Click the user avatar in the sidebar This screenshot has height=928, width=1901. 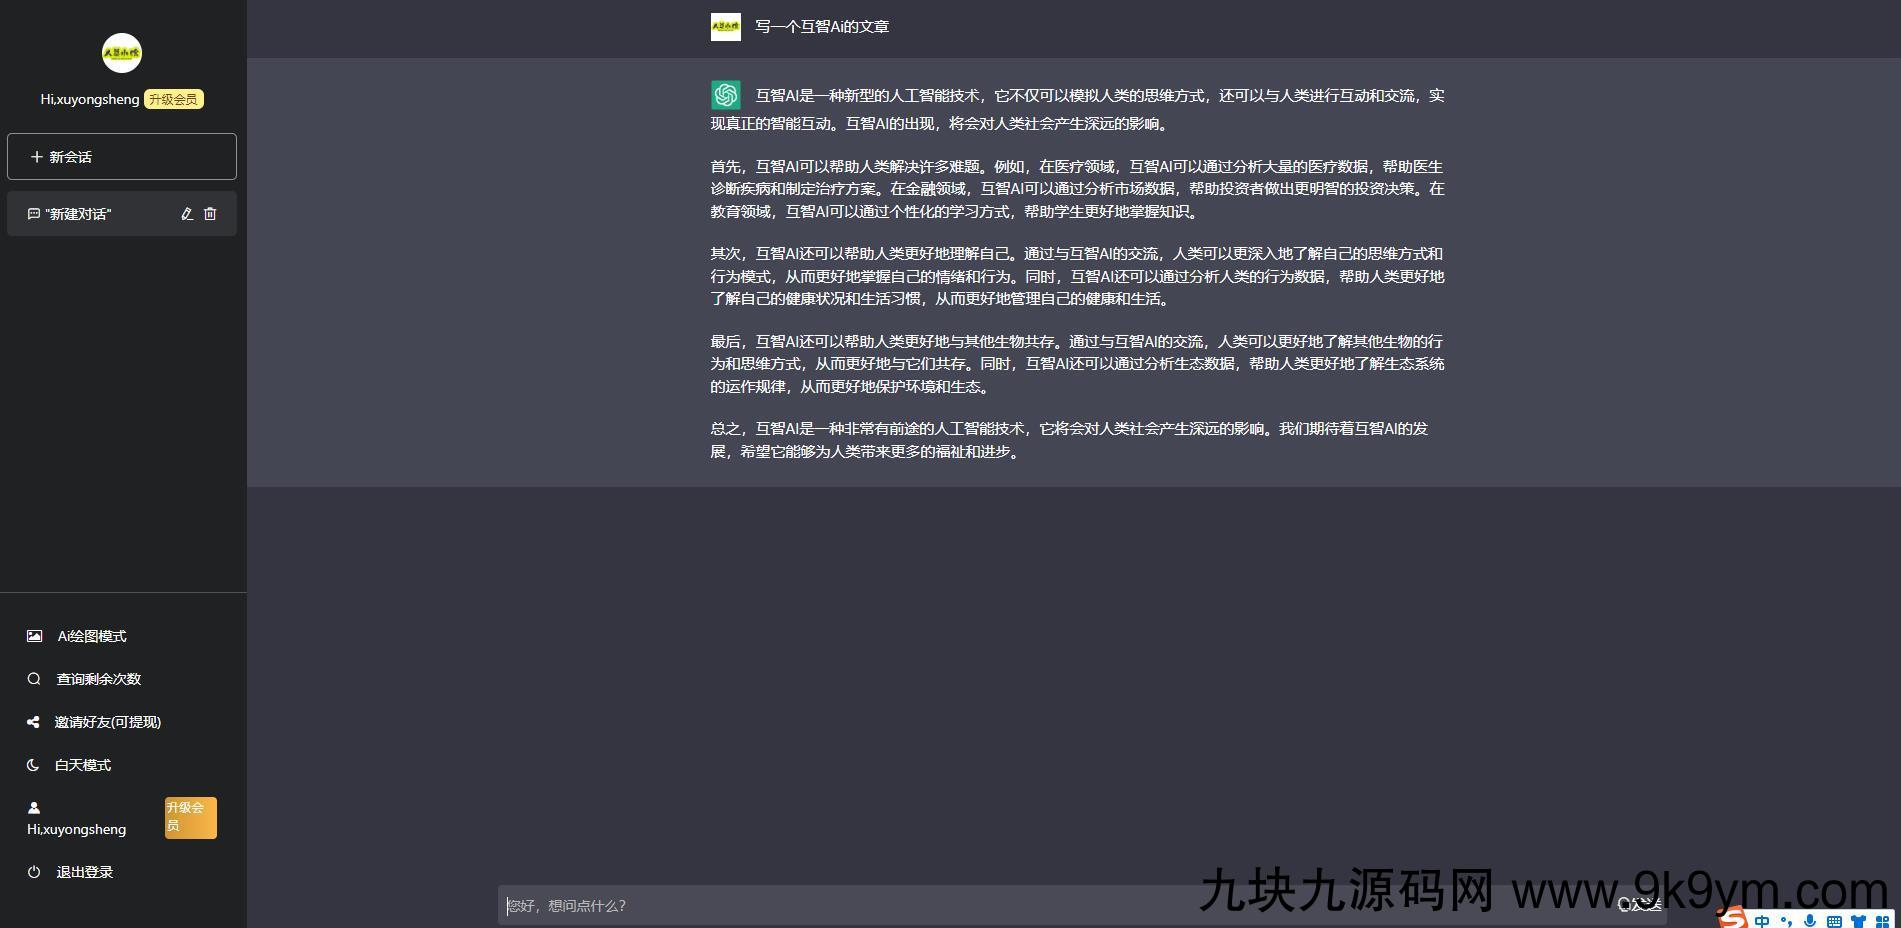click(122, 53)
